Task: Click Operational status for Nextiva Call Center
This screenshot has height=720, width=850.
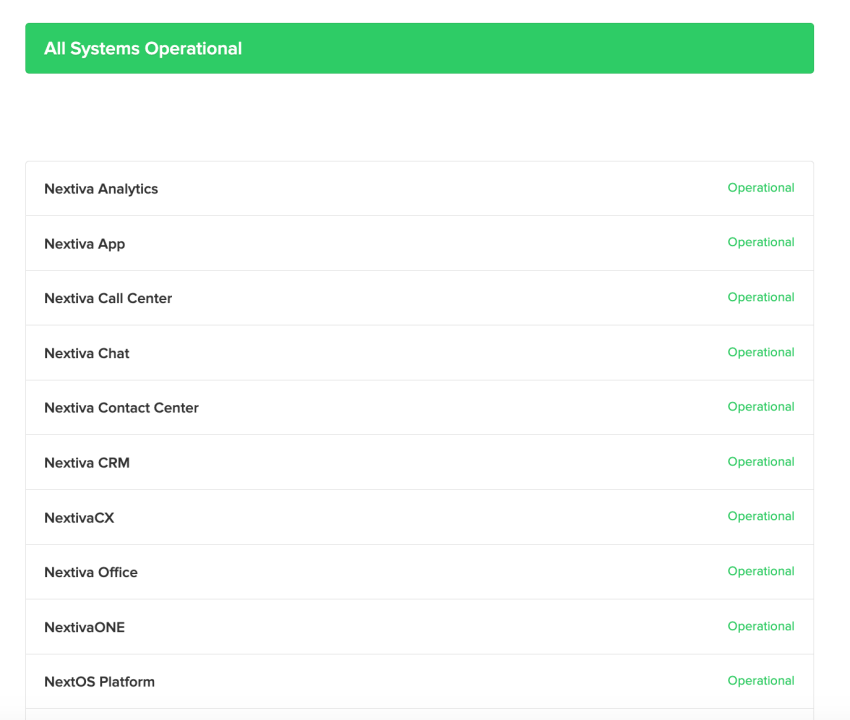Action: 761,298
